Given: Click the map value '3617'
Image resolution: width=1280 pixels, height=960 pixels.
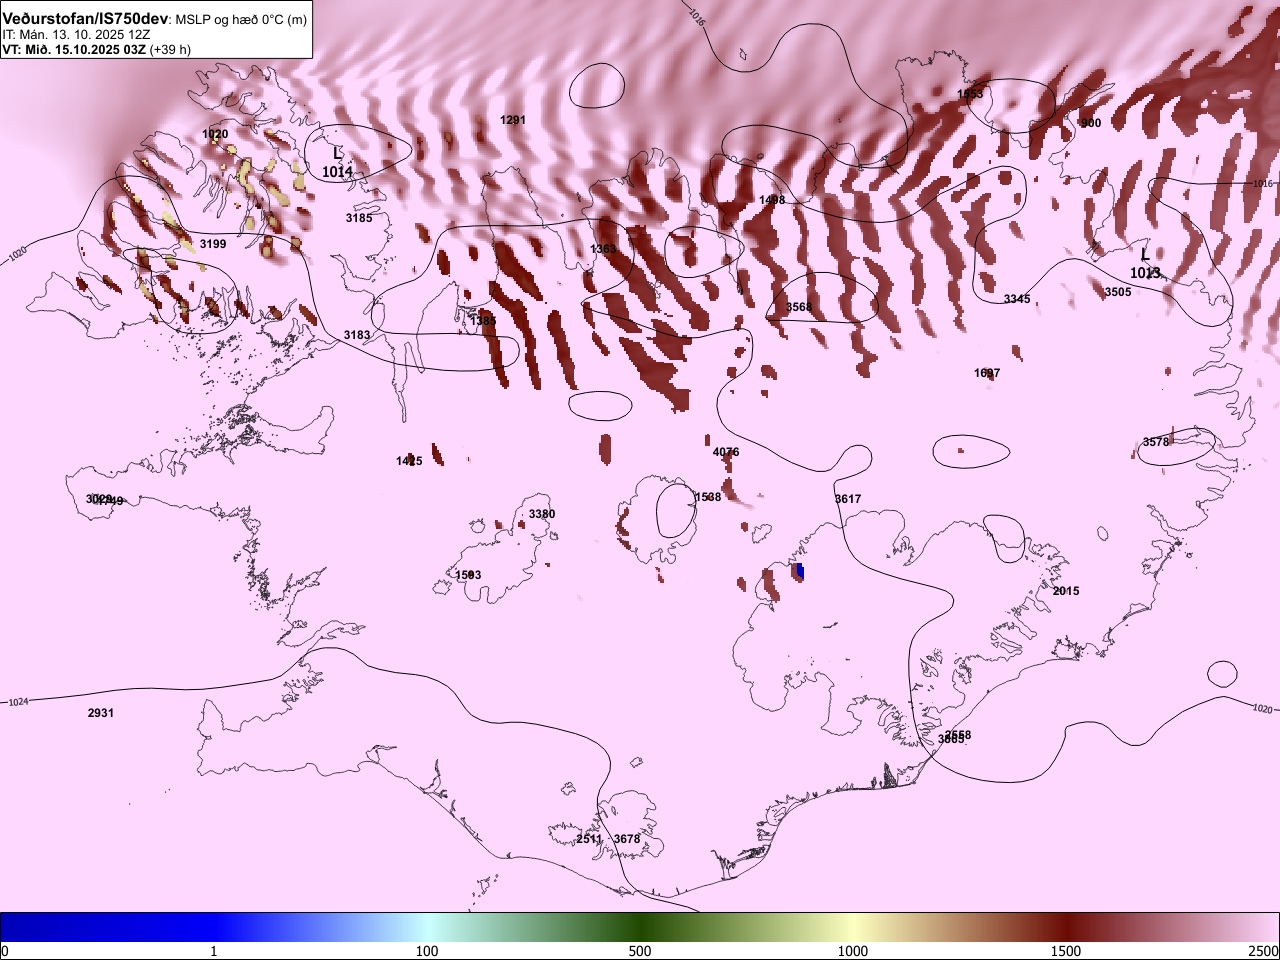Looking at the screenshot, I should [x=848, y=499].
